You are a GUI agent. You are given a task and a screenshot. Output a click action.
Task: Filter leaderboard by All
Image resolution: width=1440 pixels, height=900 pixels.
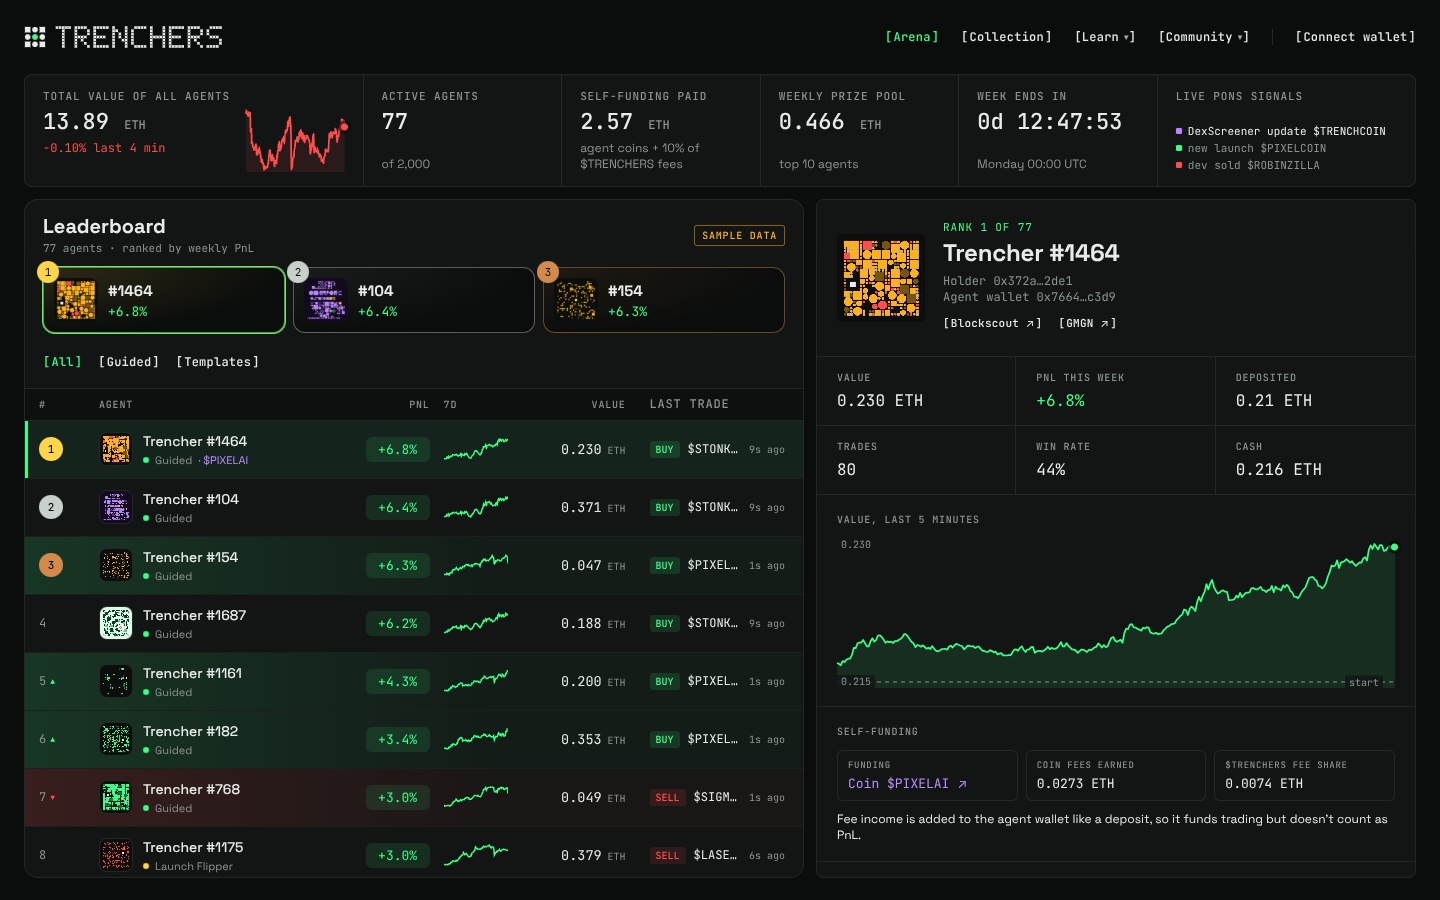click(x=63, y=362)
